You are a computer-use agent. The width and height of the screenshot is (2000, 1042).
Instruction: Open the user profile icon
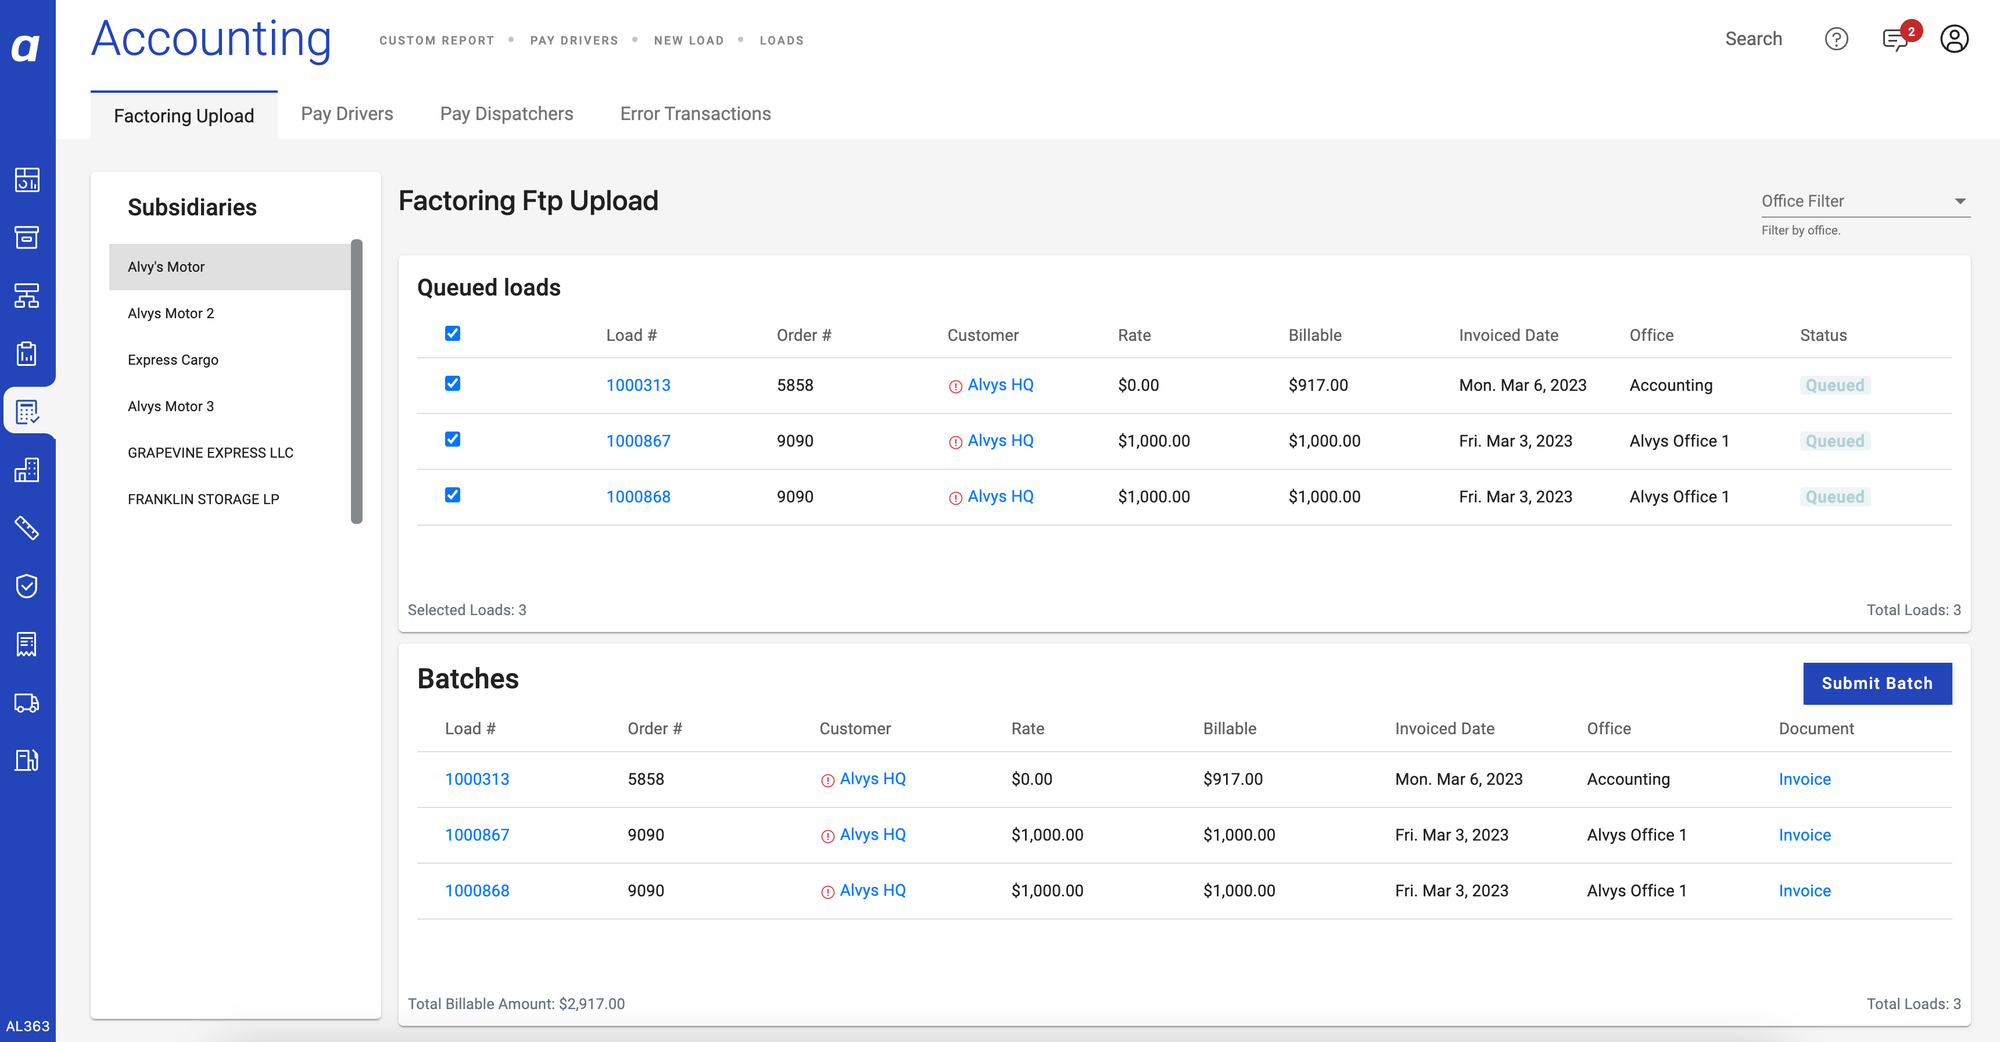1954,39
